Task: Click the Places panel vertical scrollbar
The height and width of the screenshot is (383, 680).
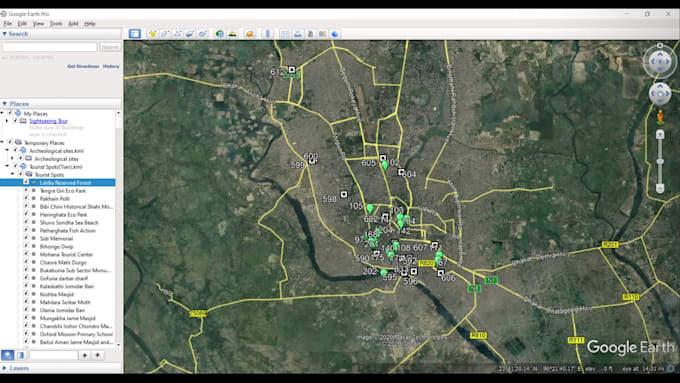Action: coord(118,228)
